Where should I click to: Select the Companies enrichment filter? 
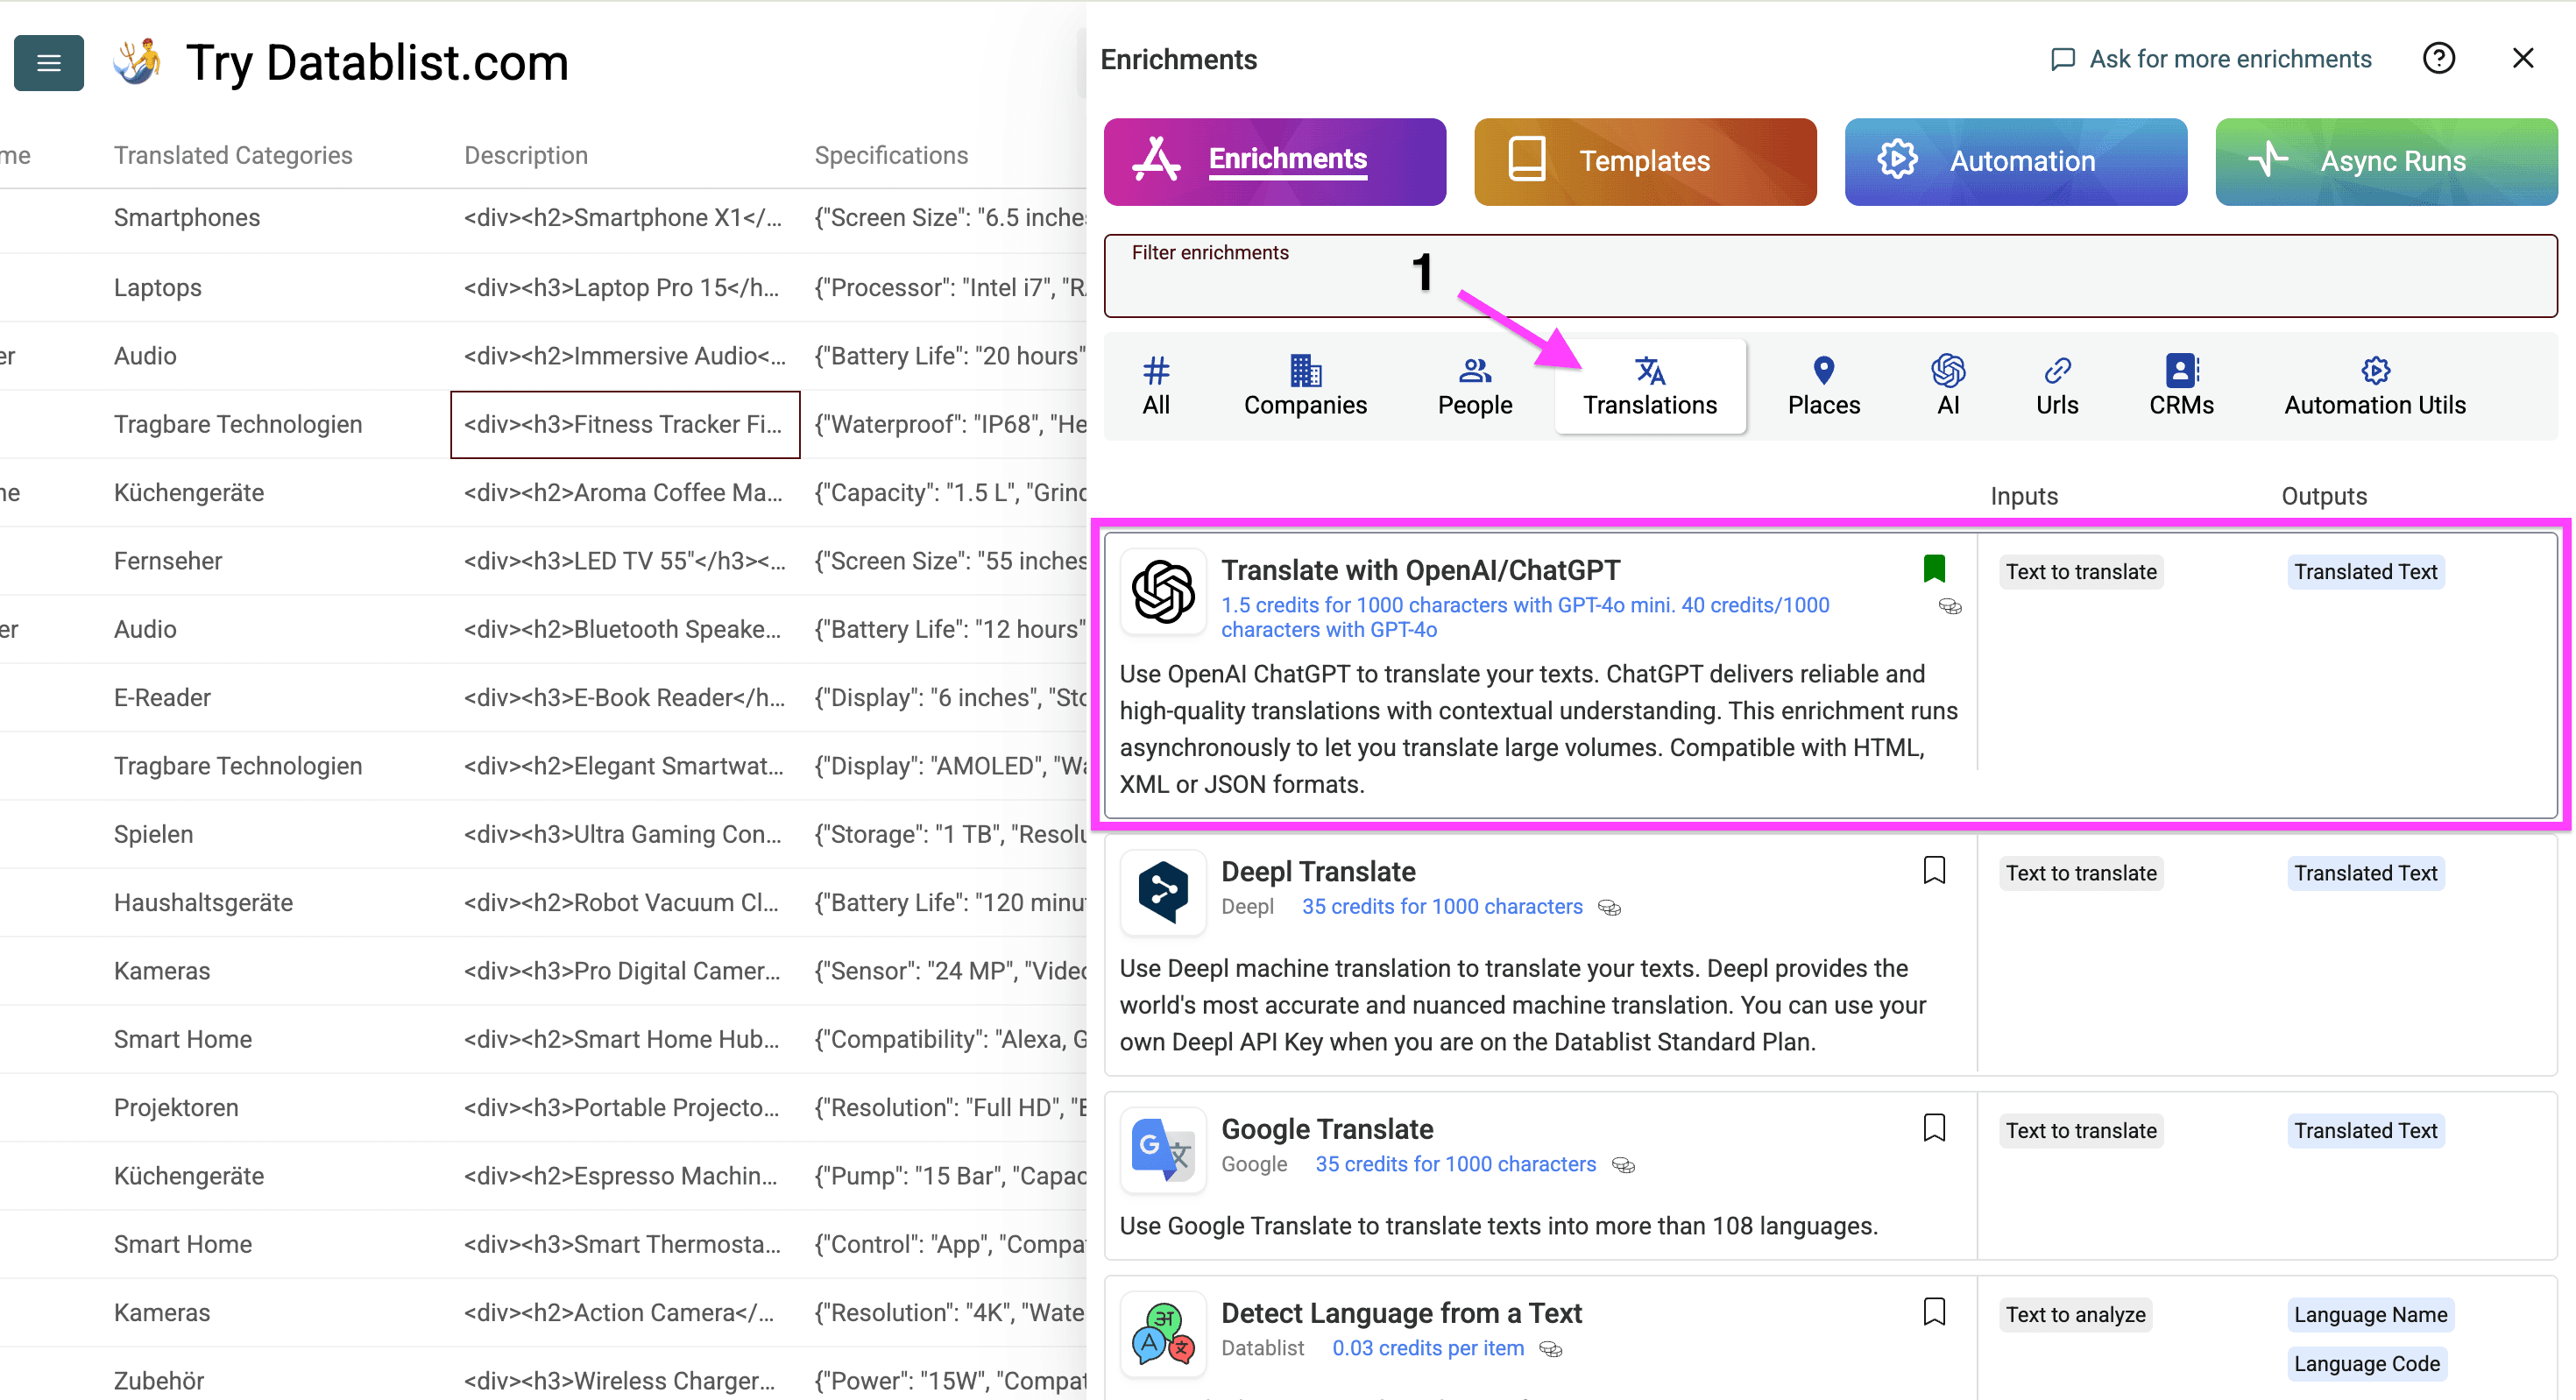click(1305, 385)
